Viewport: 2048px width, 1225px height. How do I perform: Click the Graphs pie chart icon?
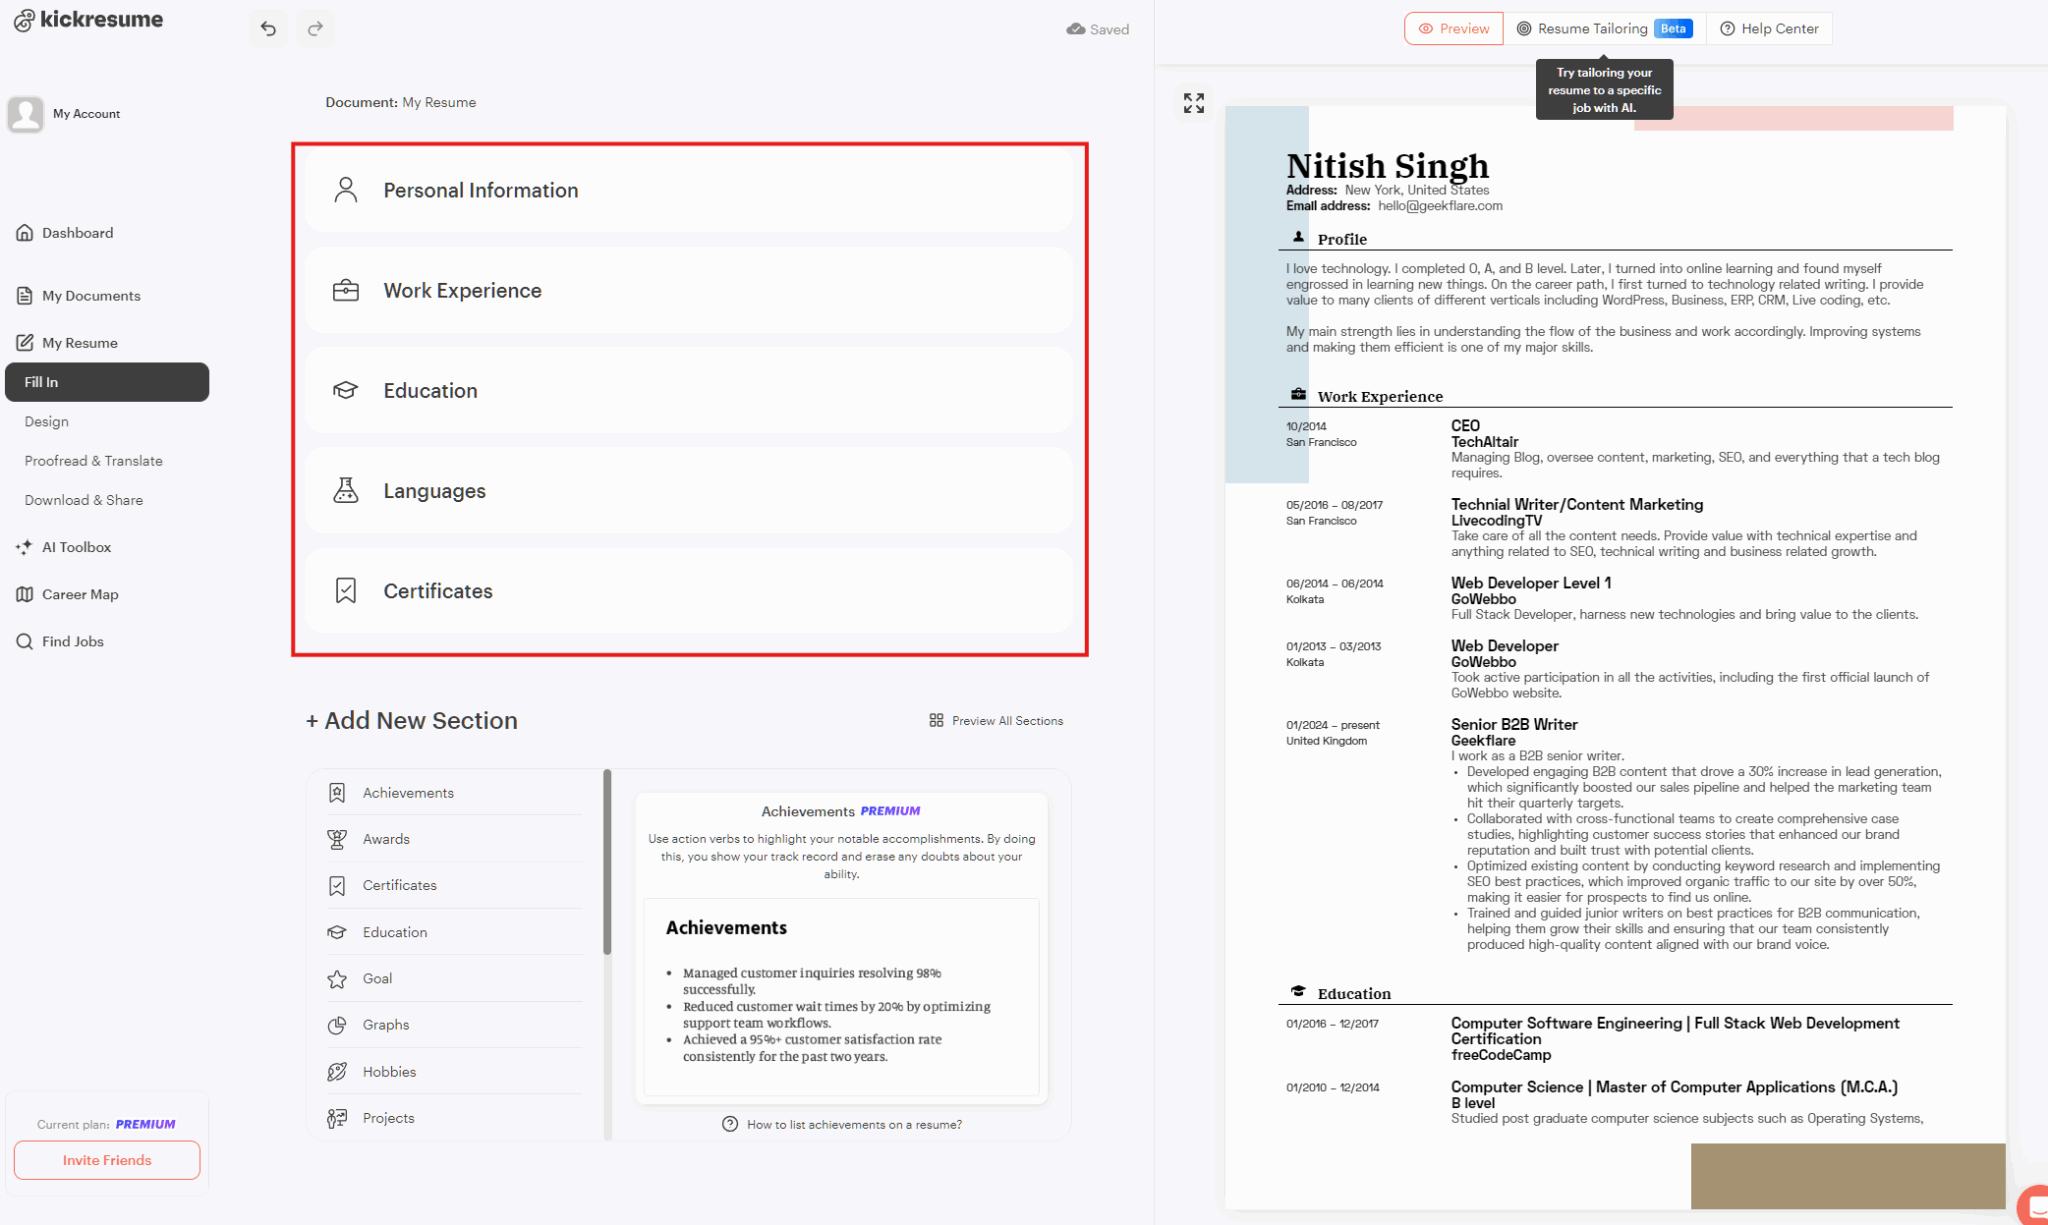click(337, 1025)
